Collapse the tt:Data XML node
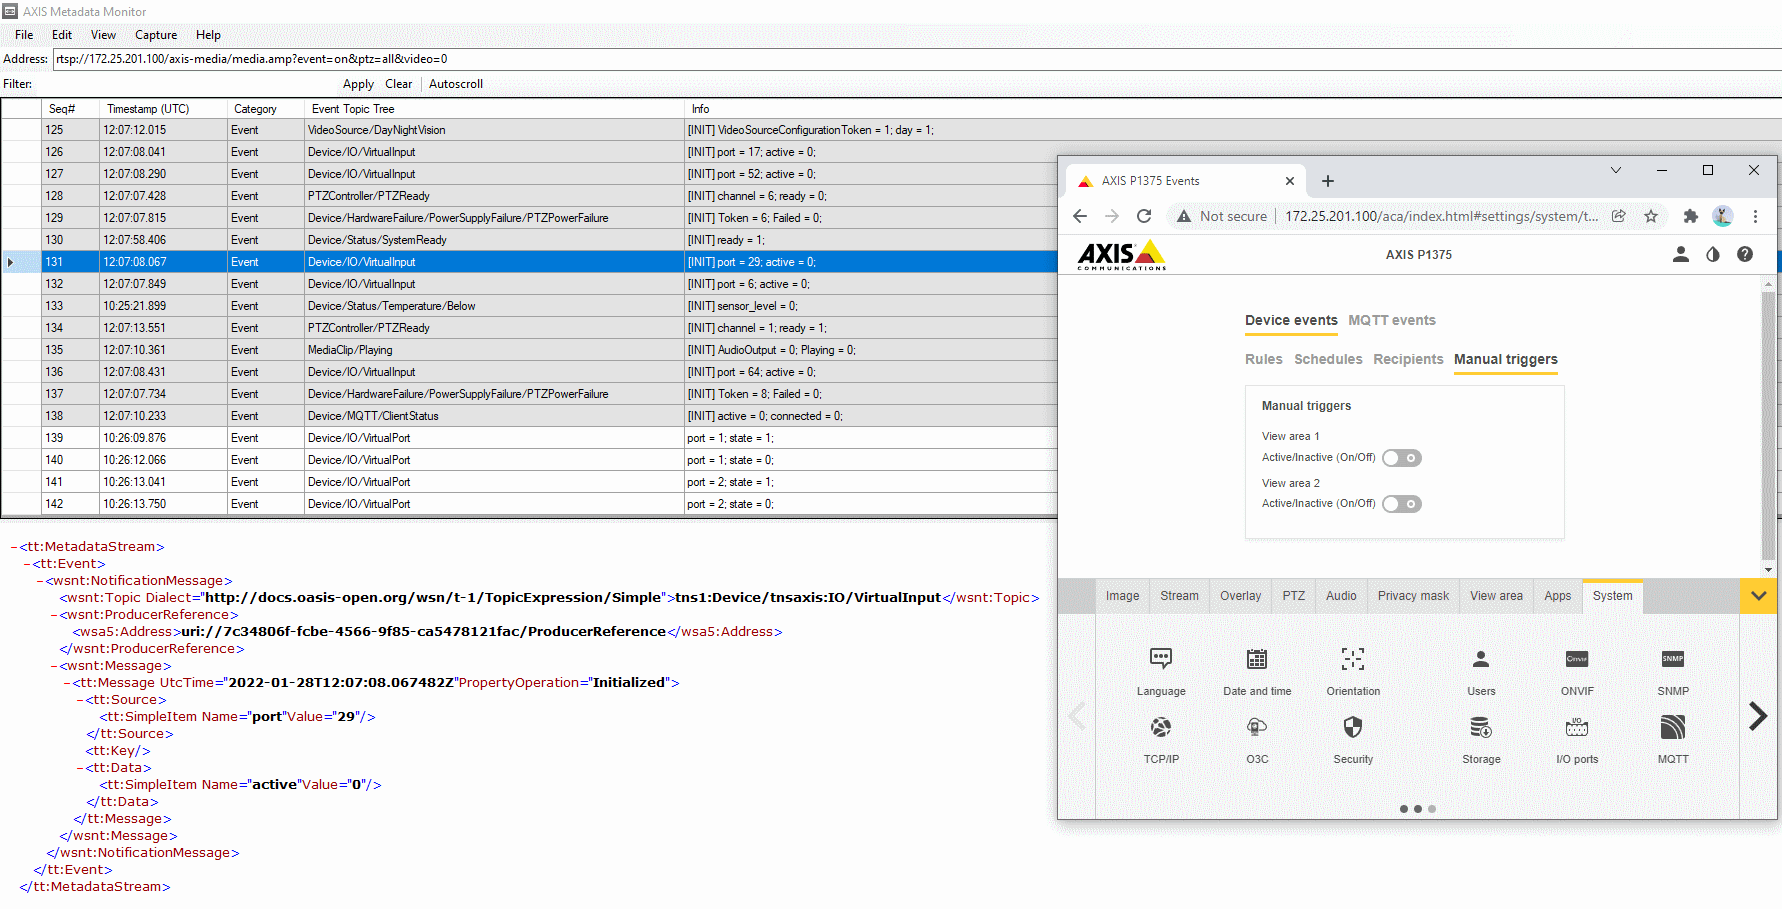The image size is (1782, 909). 80,768
